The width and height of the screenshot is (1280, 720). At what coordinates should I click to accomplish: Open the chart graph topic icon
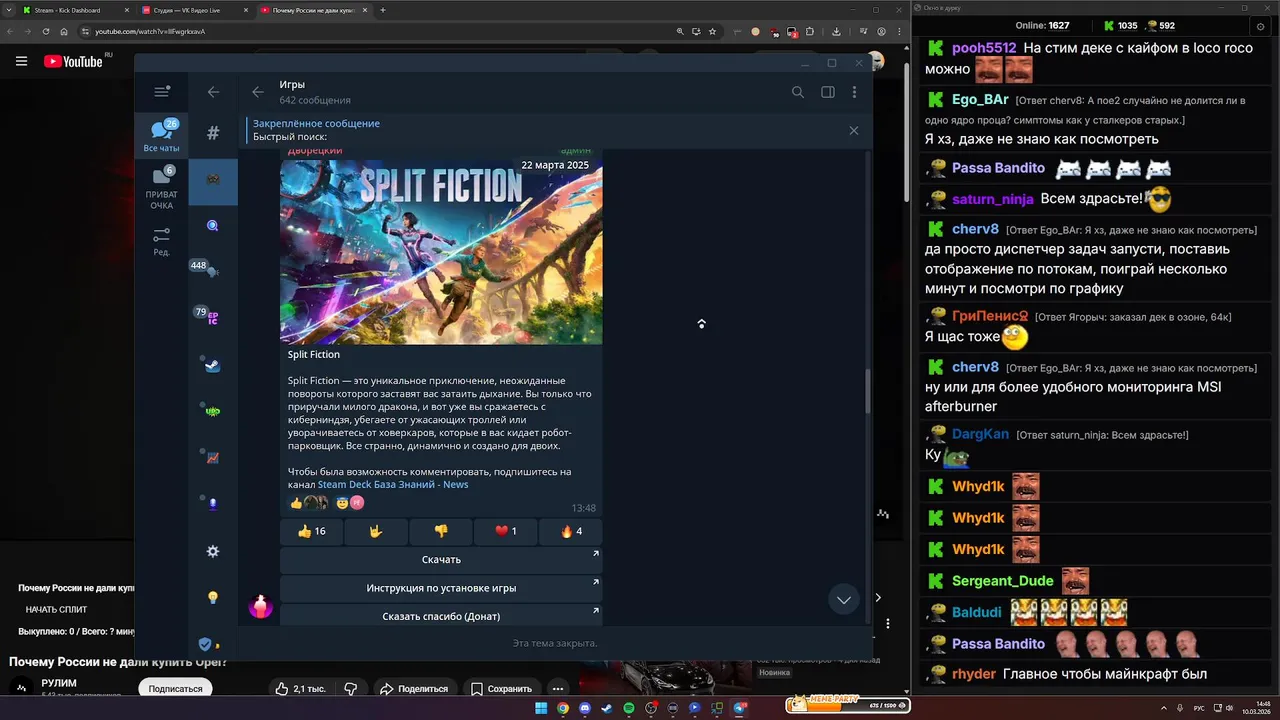(213, 458)
